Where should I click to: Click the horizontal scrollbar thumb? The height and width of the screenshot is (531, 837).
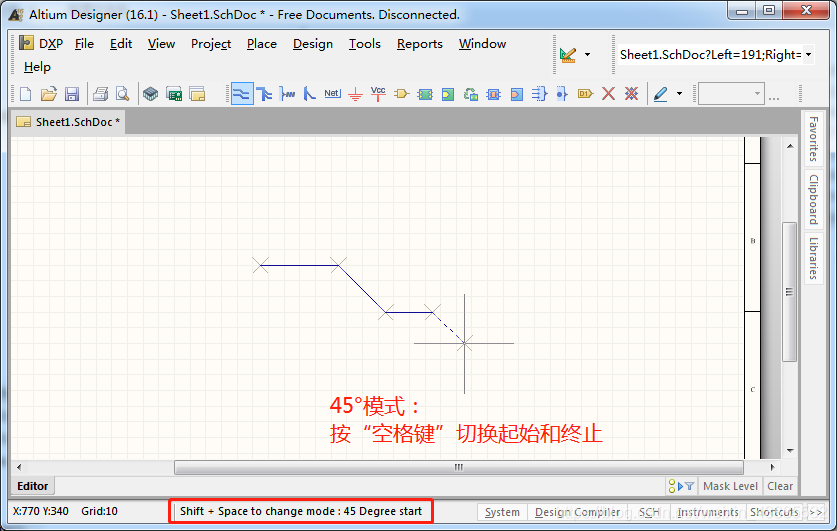click(x=459, y=467)
